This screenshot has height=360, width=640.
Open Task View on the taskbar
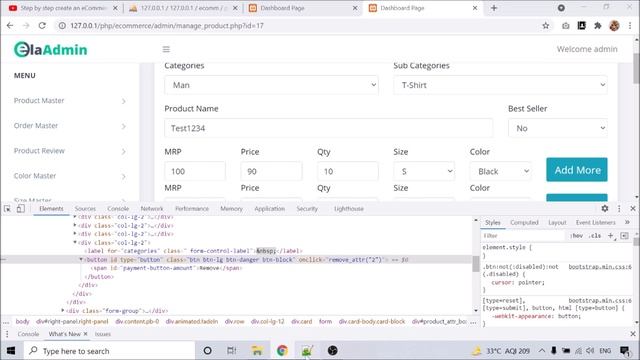231,351
